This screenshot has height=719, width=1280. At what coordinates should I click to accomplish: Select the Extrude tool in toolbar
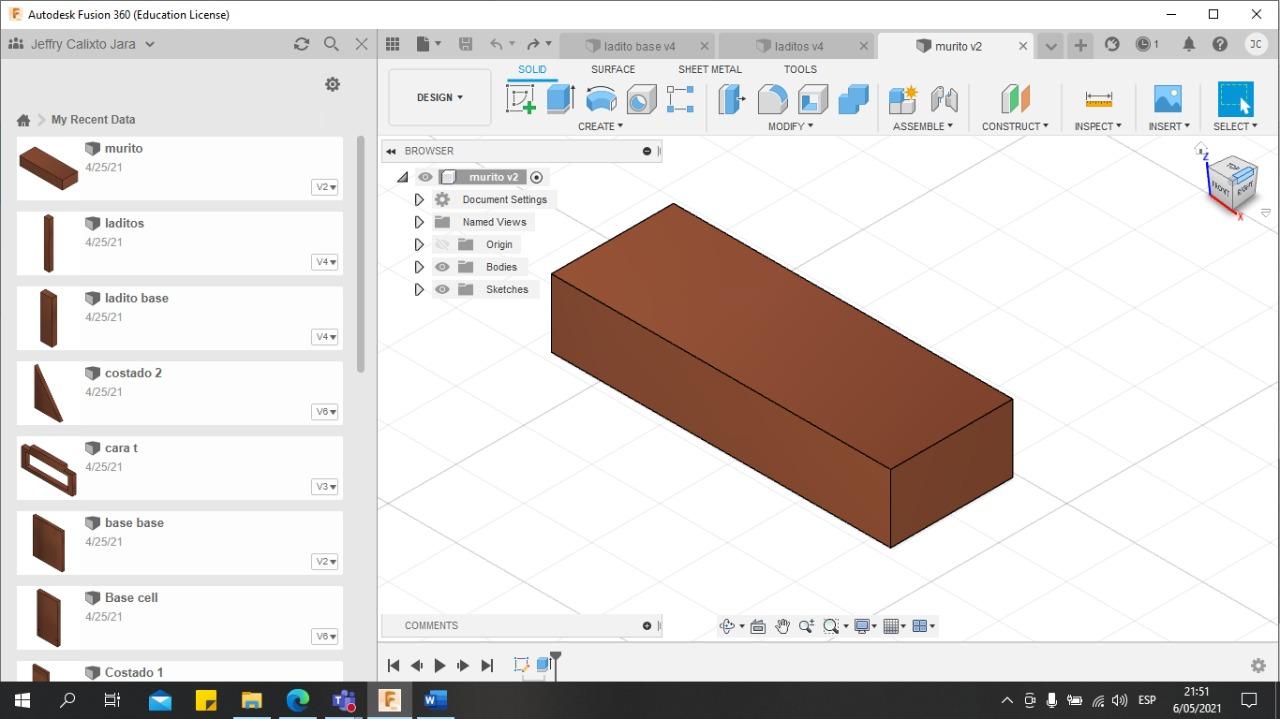tap(560, 99)
